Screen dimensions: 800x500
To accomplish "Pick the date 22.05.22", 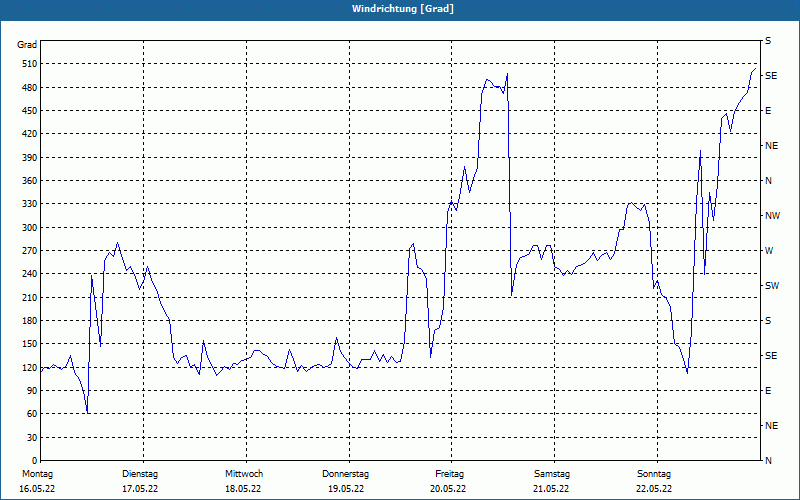I will (x=654, y=489).
